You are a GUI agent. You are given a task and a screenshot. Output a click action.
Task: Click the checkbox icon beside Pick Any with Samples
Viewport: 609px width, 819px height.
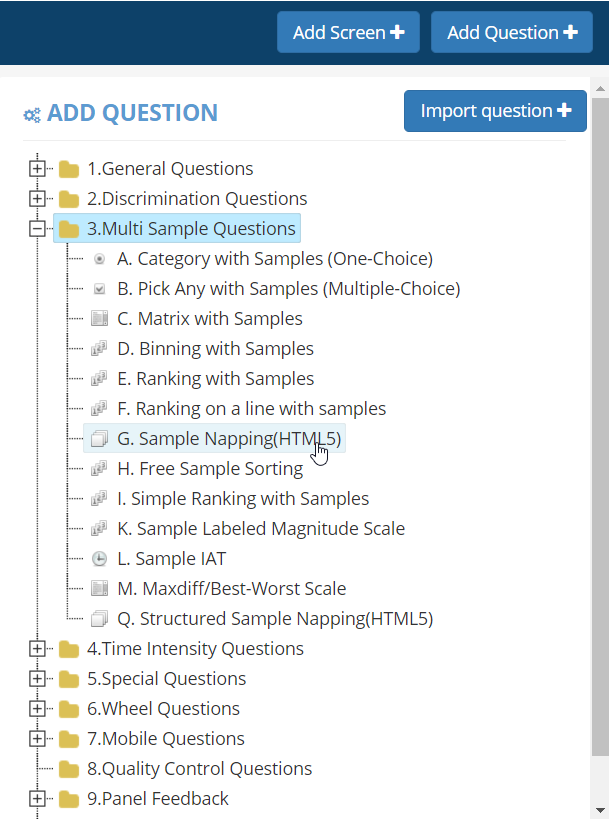tap(99, 289)
